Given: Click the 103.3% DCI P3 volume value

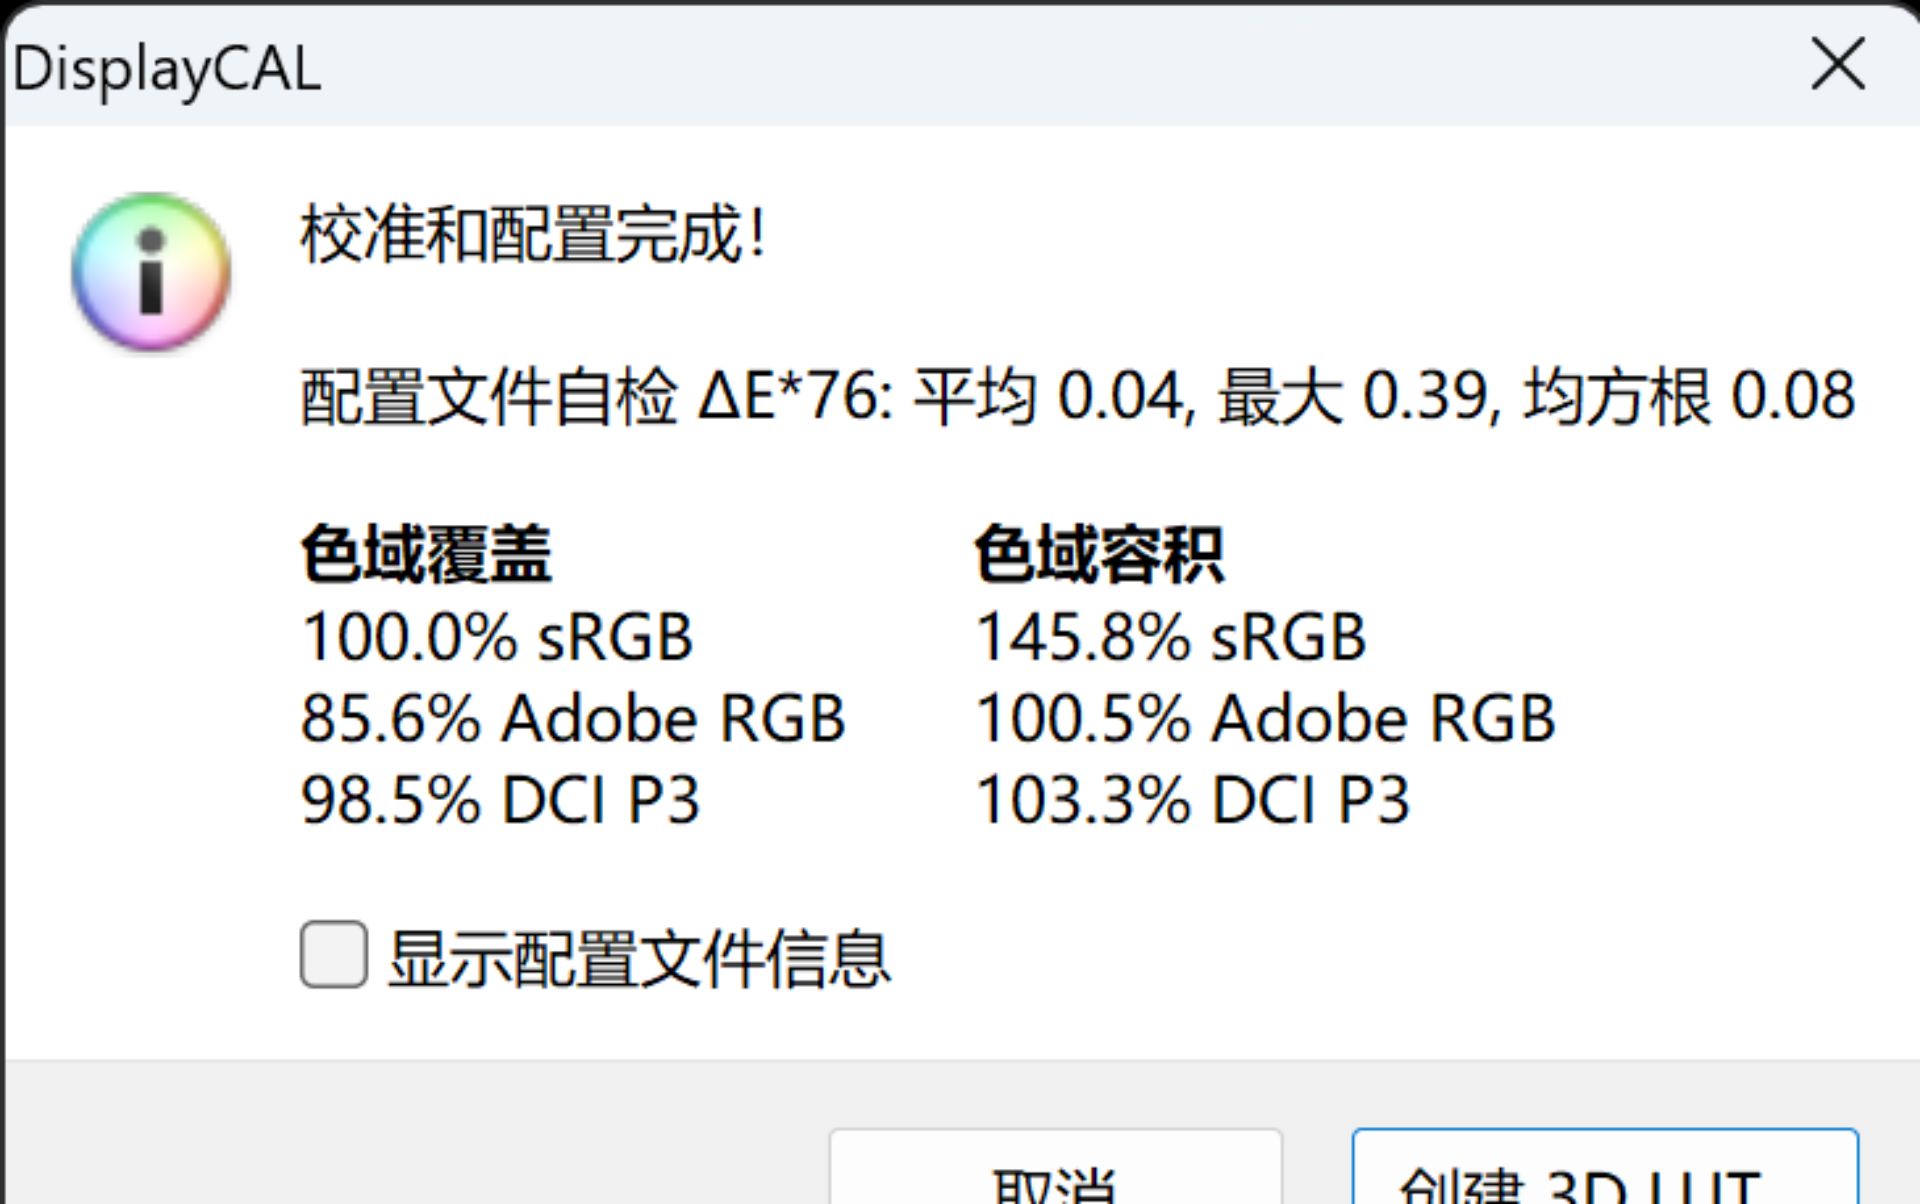Looking at the screenshot, I should pyautogui.click(x=1192, y=800).
